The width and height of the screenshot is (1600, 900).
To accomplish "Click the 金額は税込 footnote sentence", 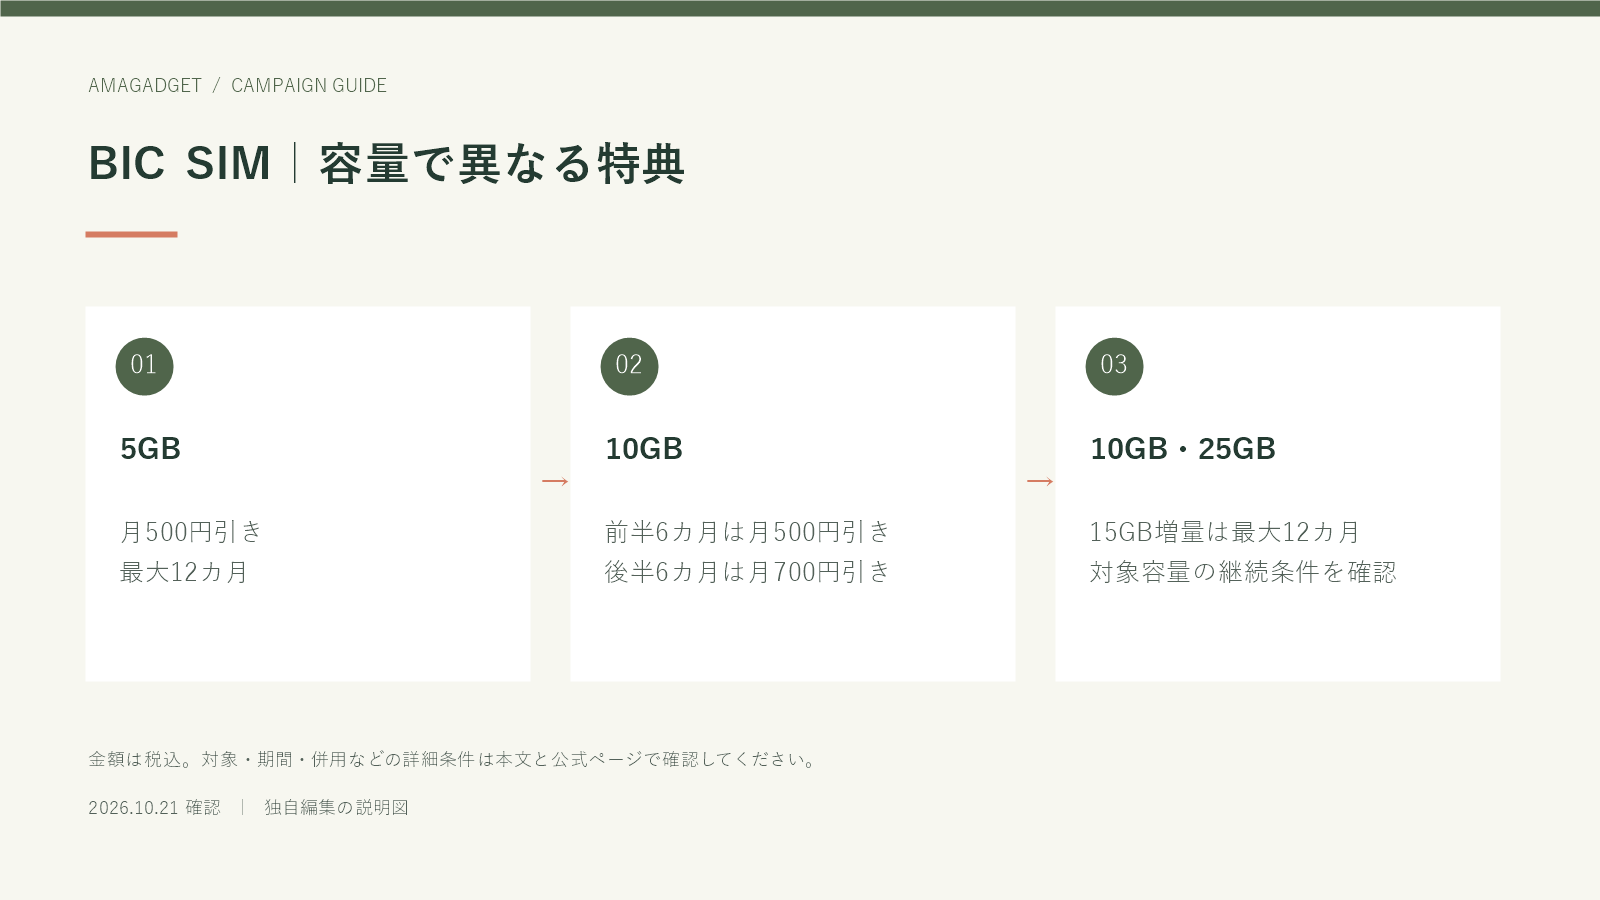I will coord(454,760).
